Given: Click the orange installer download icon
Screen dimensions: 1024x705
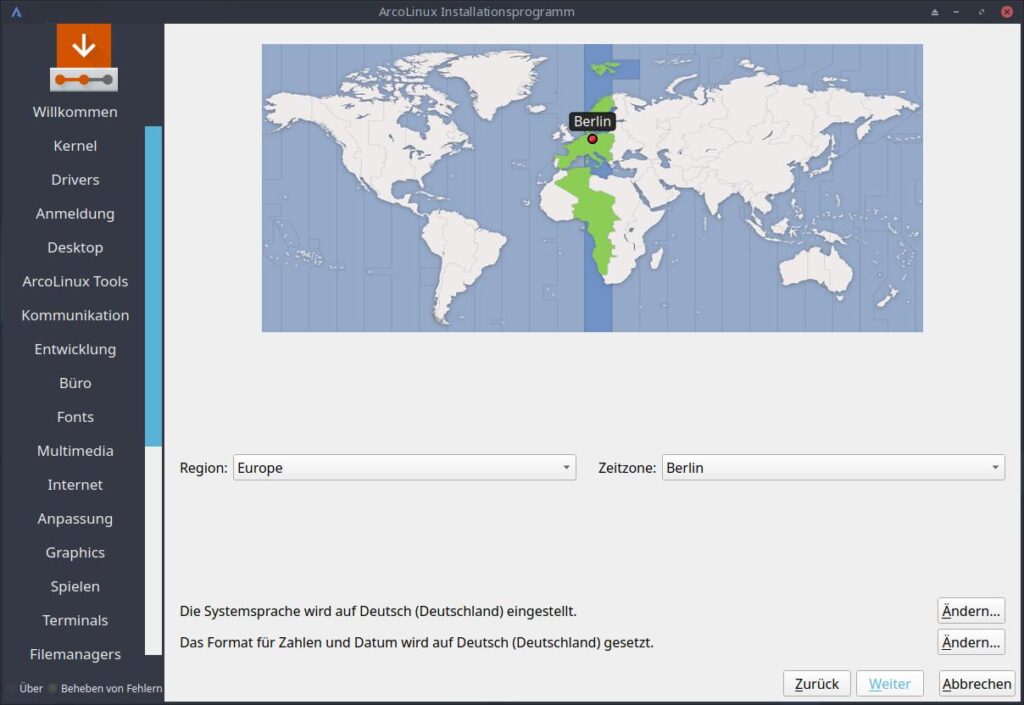Looking at the screenshot, I should pos(84,57).
